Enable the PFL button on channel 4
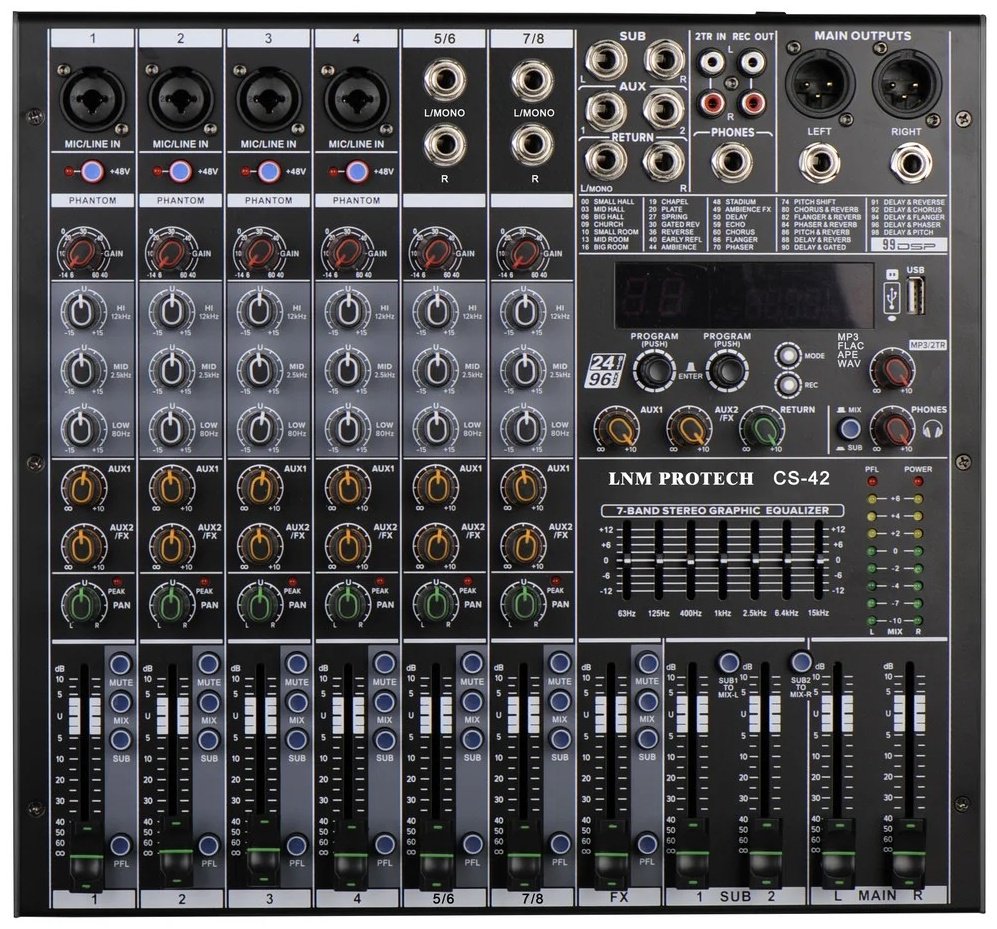Screen dimensions: 997x929 coord(384,844)
